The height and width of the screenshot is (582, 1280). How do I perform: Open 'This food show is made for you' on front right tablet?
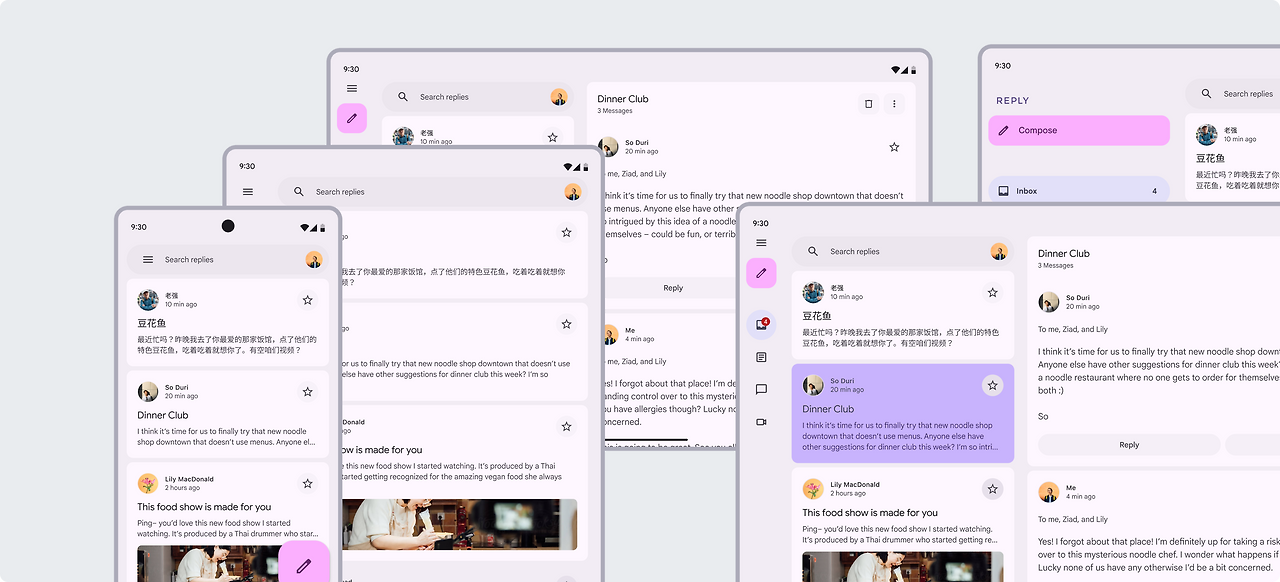pos(870,513)
